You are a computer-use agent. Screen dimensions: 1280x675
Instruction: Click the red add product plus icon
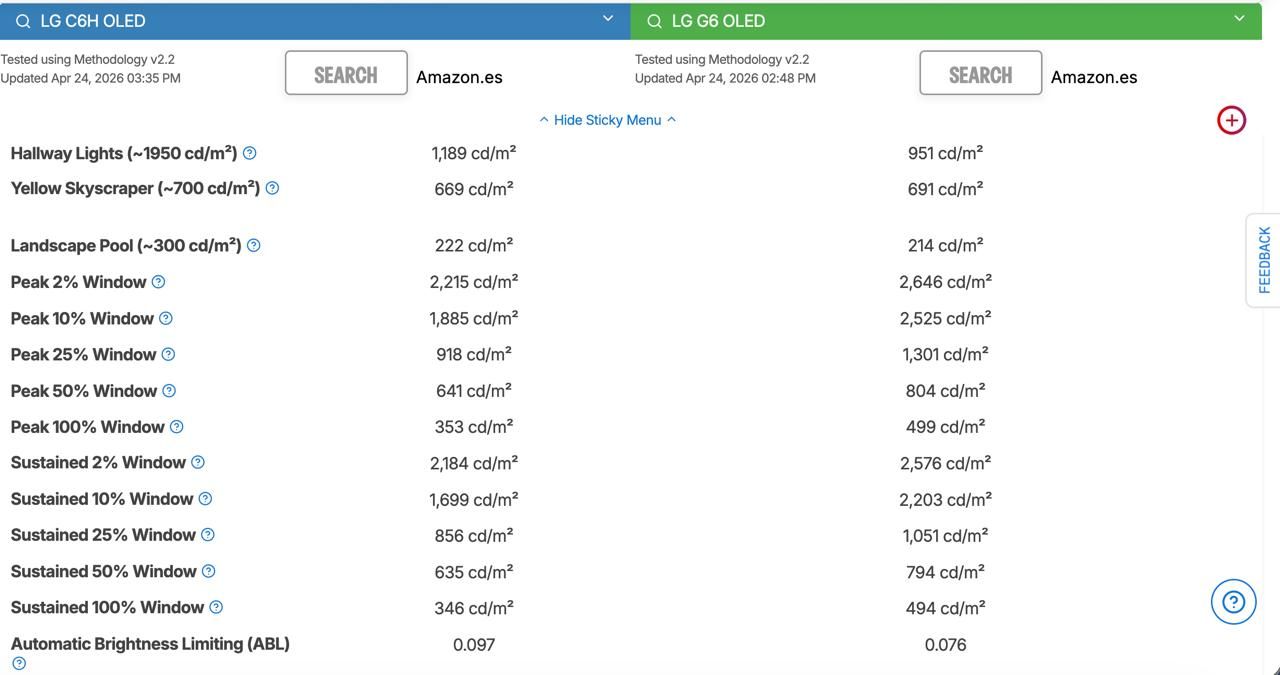(x=1231, y=120)
